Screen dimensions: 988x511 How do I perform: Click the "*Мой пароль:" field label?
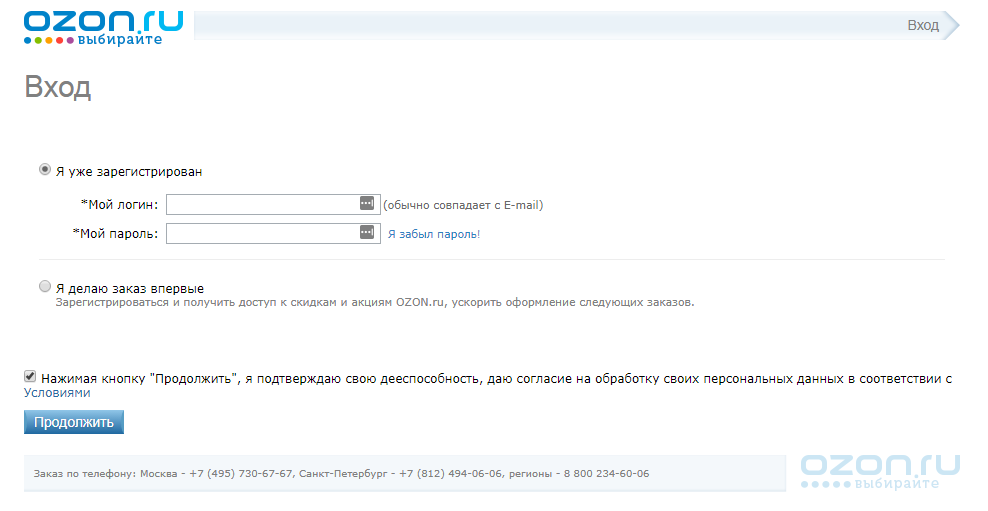115,234
